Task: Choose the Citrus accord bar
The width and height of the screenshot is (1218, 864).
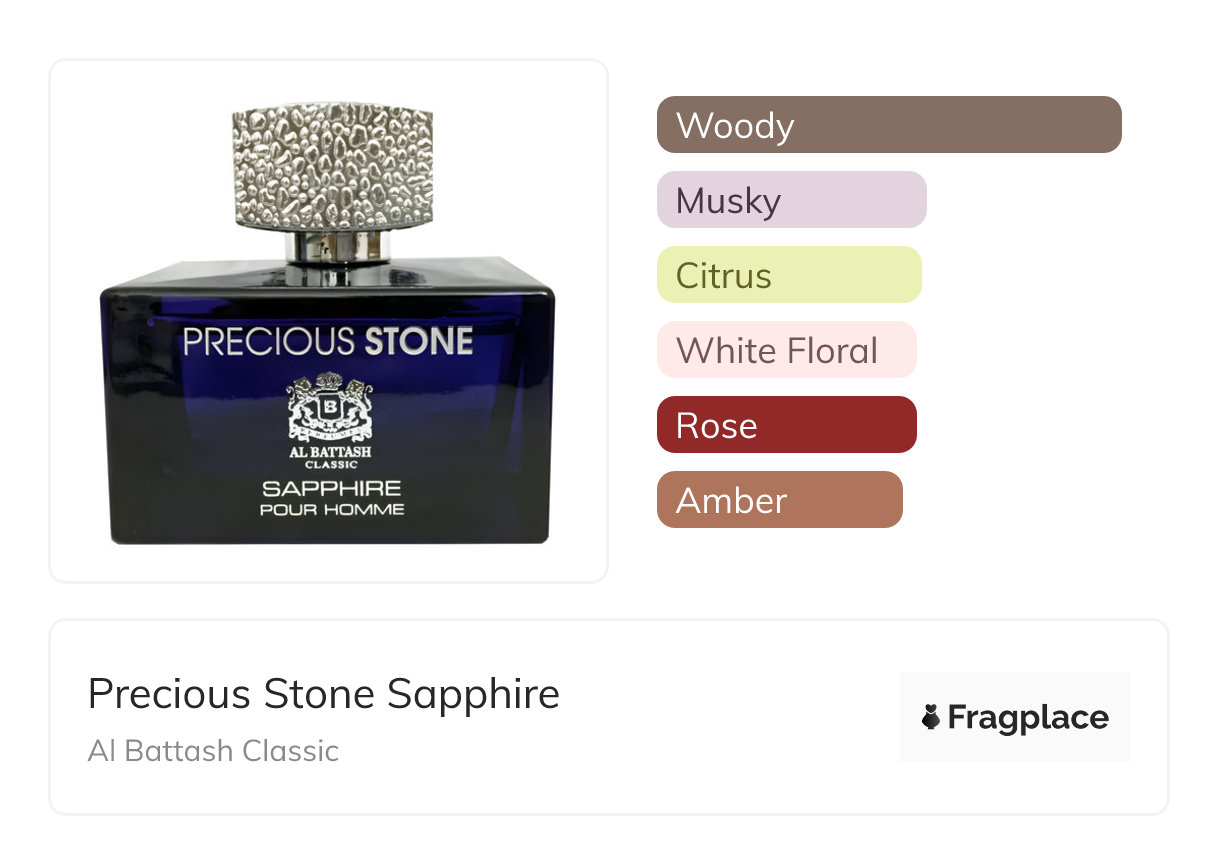Action: click(x=789, y=275)
